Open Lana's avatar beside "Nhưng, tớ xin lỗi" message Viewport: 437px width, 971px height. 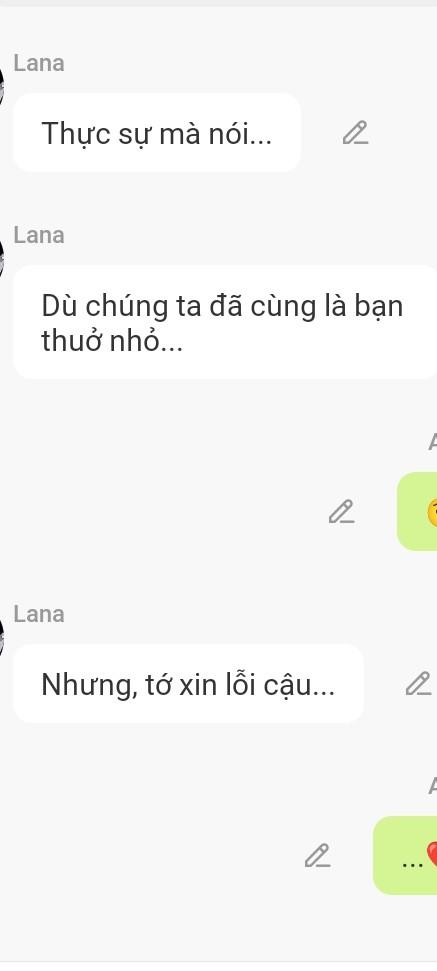2,636
